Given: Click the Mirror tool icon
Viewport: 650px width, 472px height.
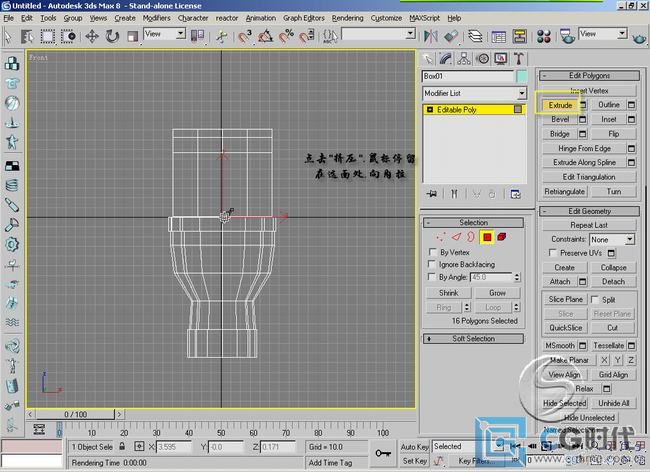Looking at the screenshot, I should coord(431,36).
